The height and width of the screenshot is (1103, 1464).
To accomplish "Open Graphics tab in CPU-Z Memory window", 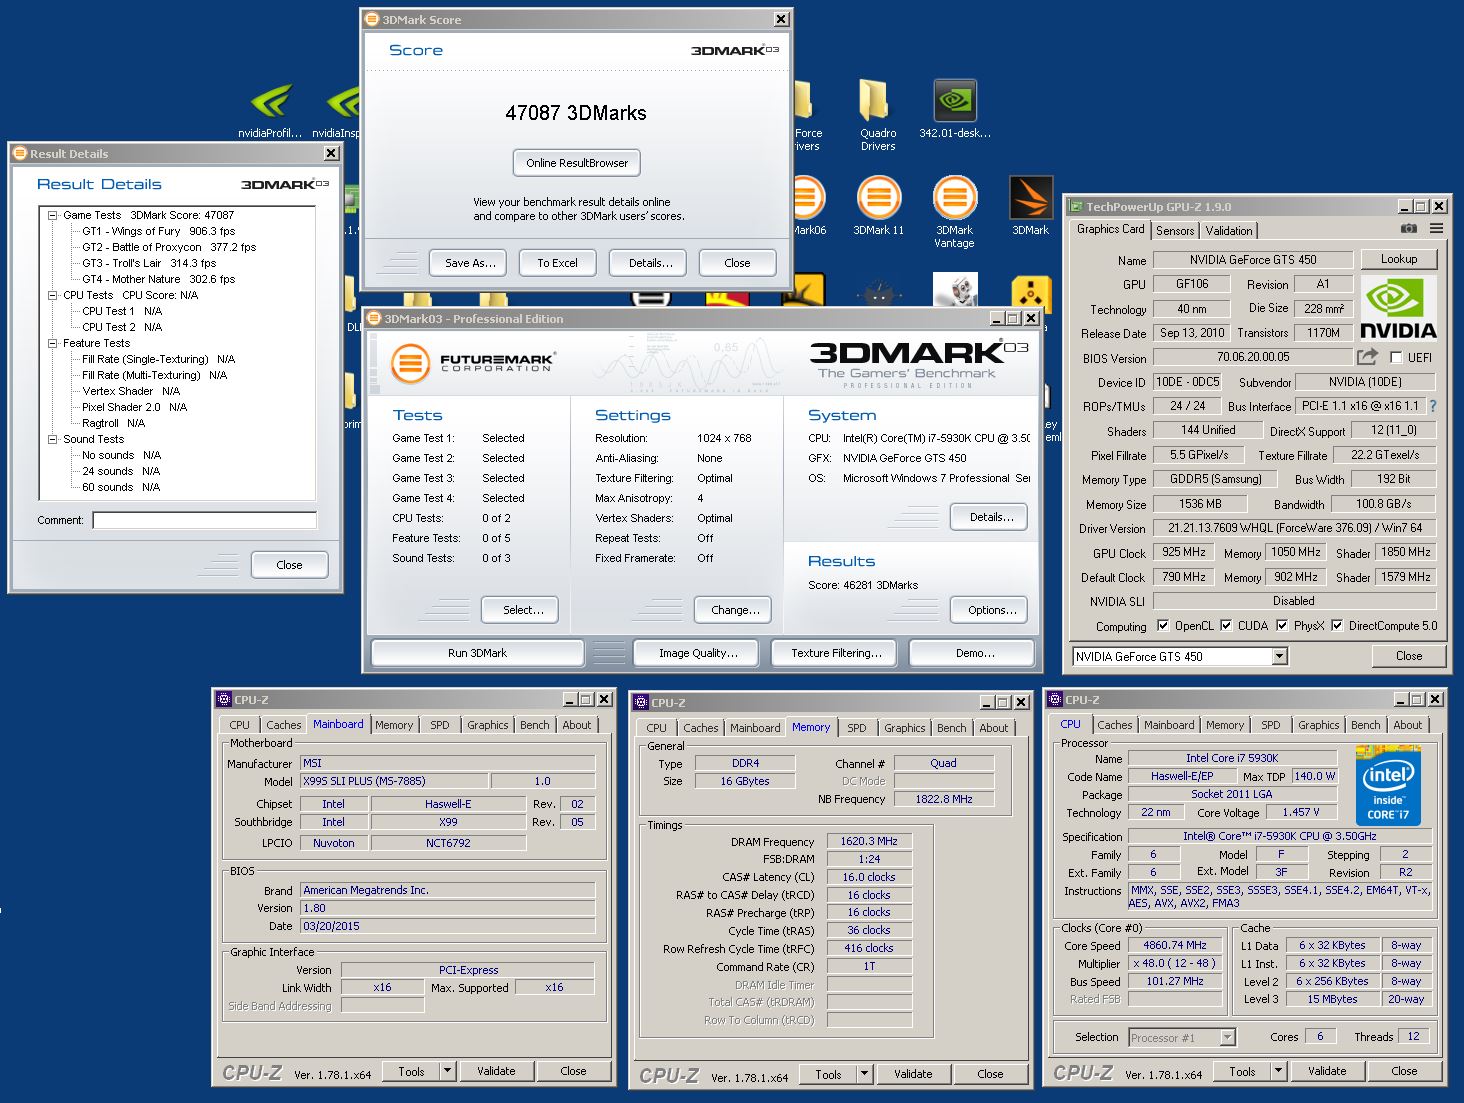I will (904, 728).
